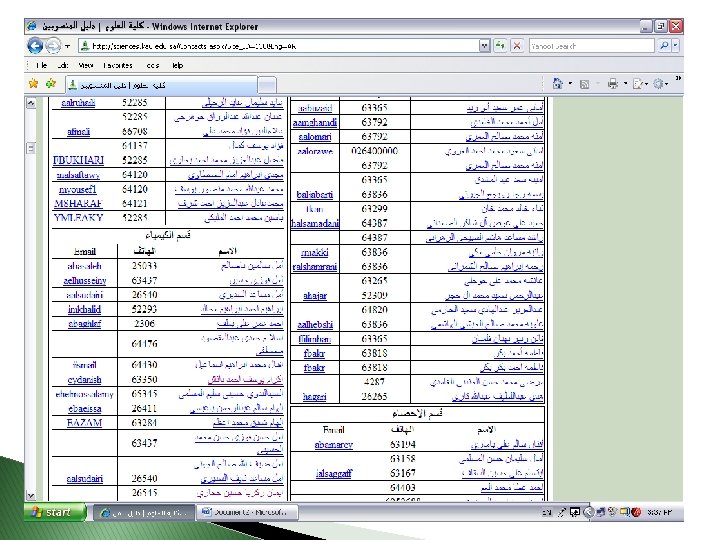The width and height of the screenshot is (720, 540).
Task: Click the red round tray icon
Action: click(x=636, y=512)
